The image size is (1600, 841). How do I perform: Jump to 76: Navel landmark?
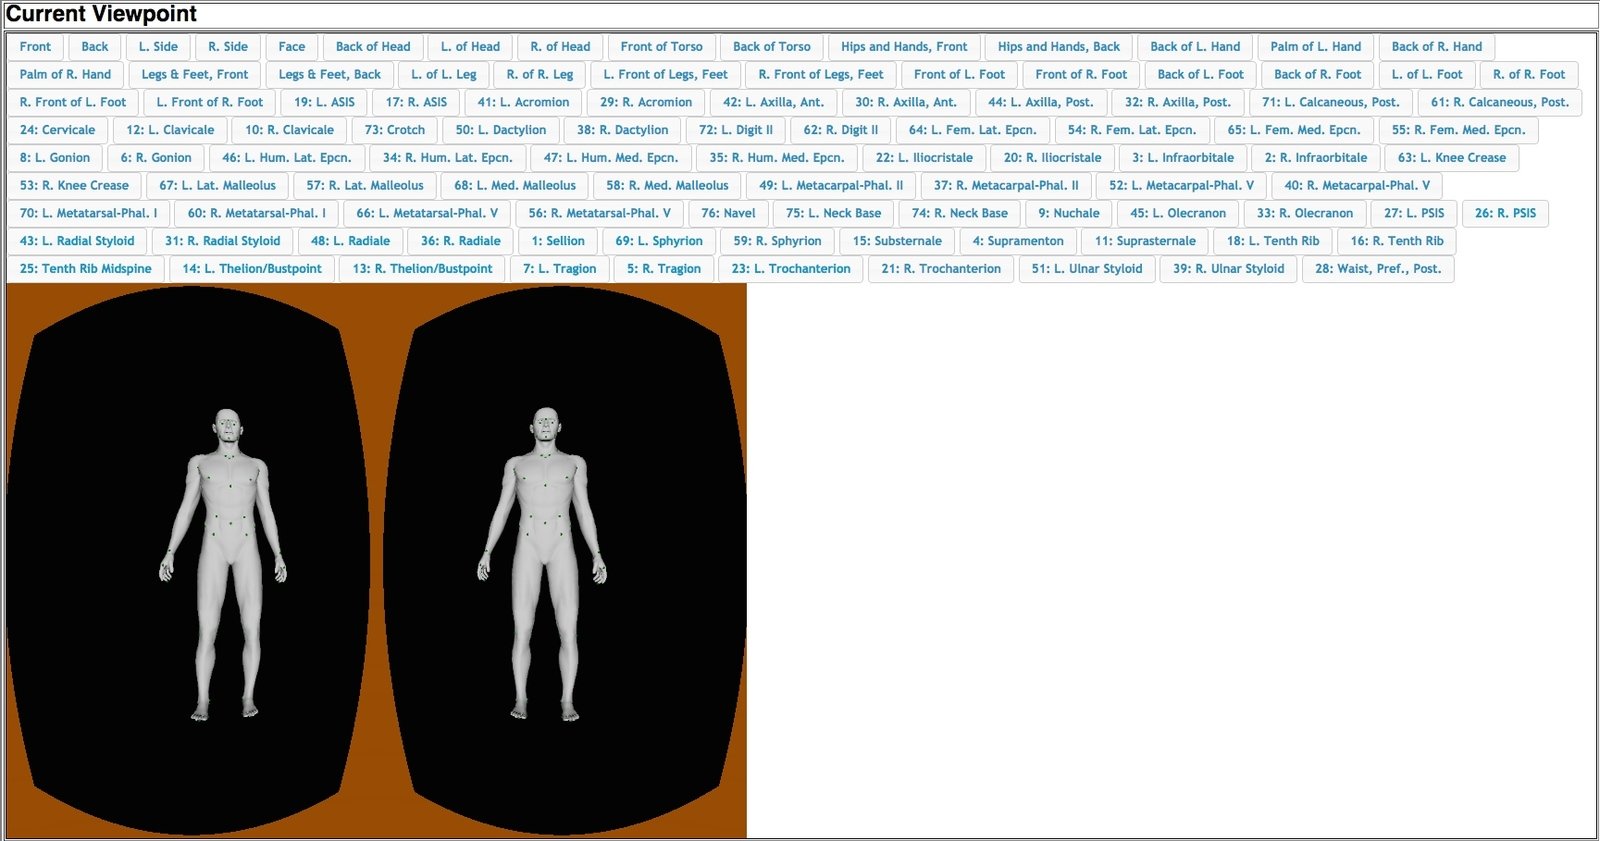[x=728, y=213]
